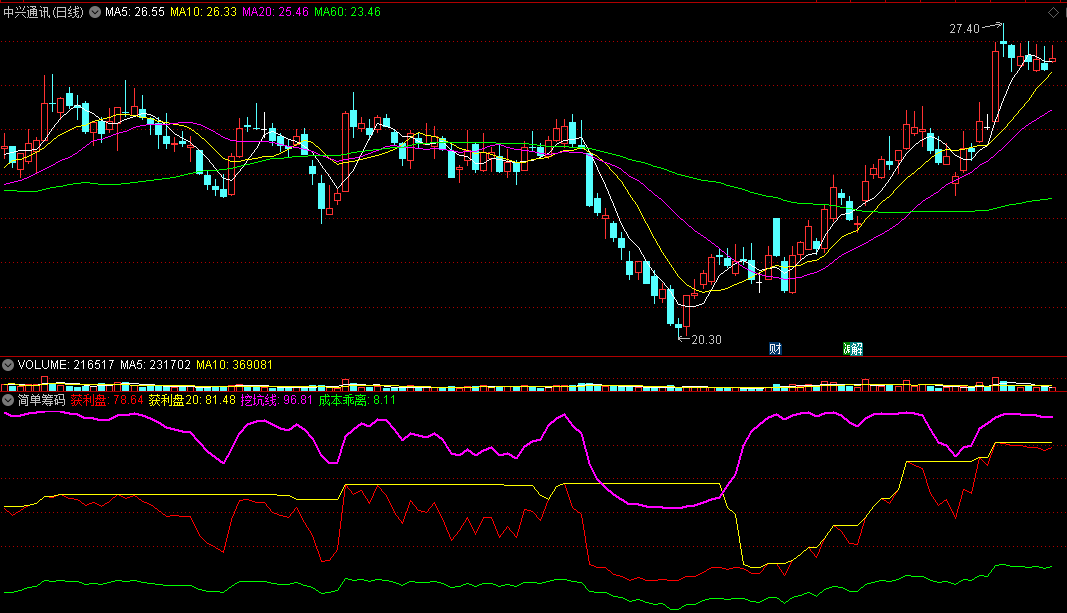The height and width of the screenshot is (613, 1067).
Task: Expand the VOLUME indicator dropdown
Action: (x=8, y=365)
